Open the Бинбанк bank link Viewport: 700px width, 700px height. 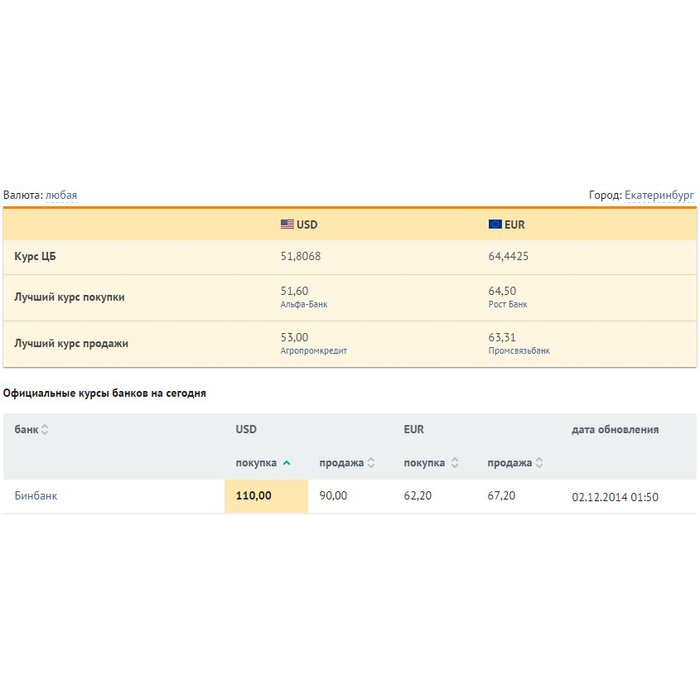[36, 496]
